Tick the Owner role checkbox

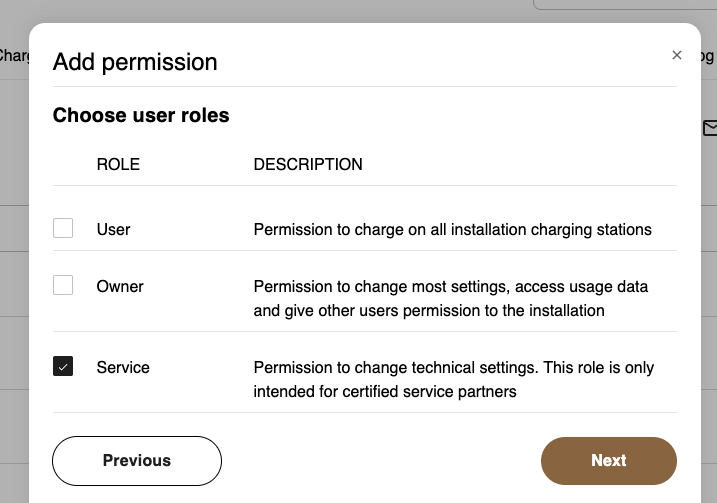(63, 286)
